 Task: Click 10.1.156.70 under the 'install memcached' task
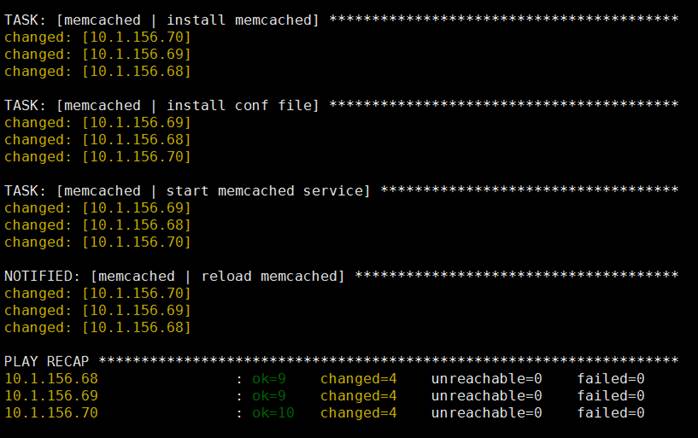click(137, 37)
